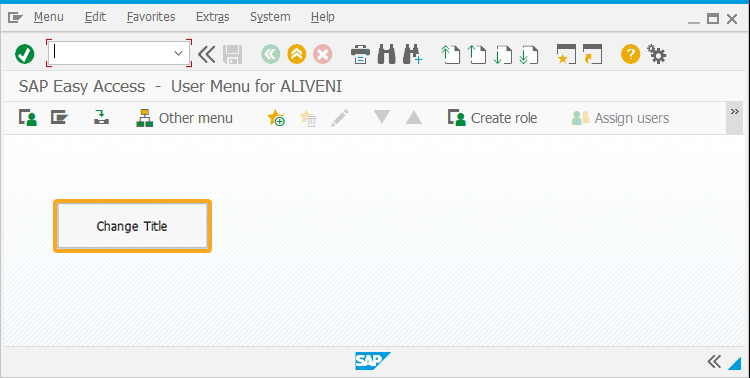Click the binoculars Find icon
Image resolution: width=750 pixels, height=378 pixels.
tap(386, 54)
